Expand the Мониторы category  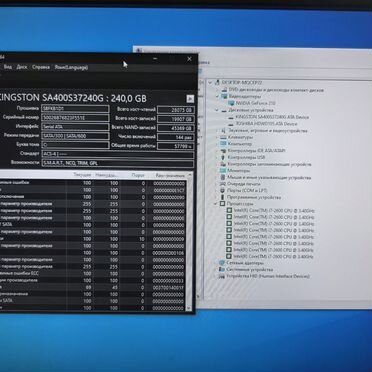pyautogui.click(x=216, y=171)
